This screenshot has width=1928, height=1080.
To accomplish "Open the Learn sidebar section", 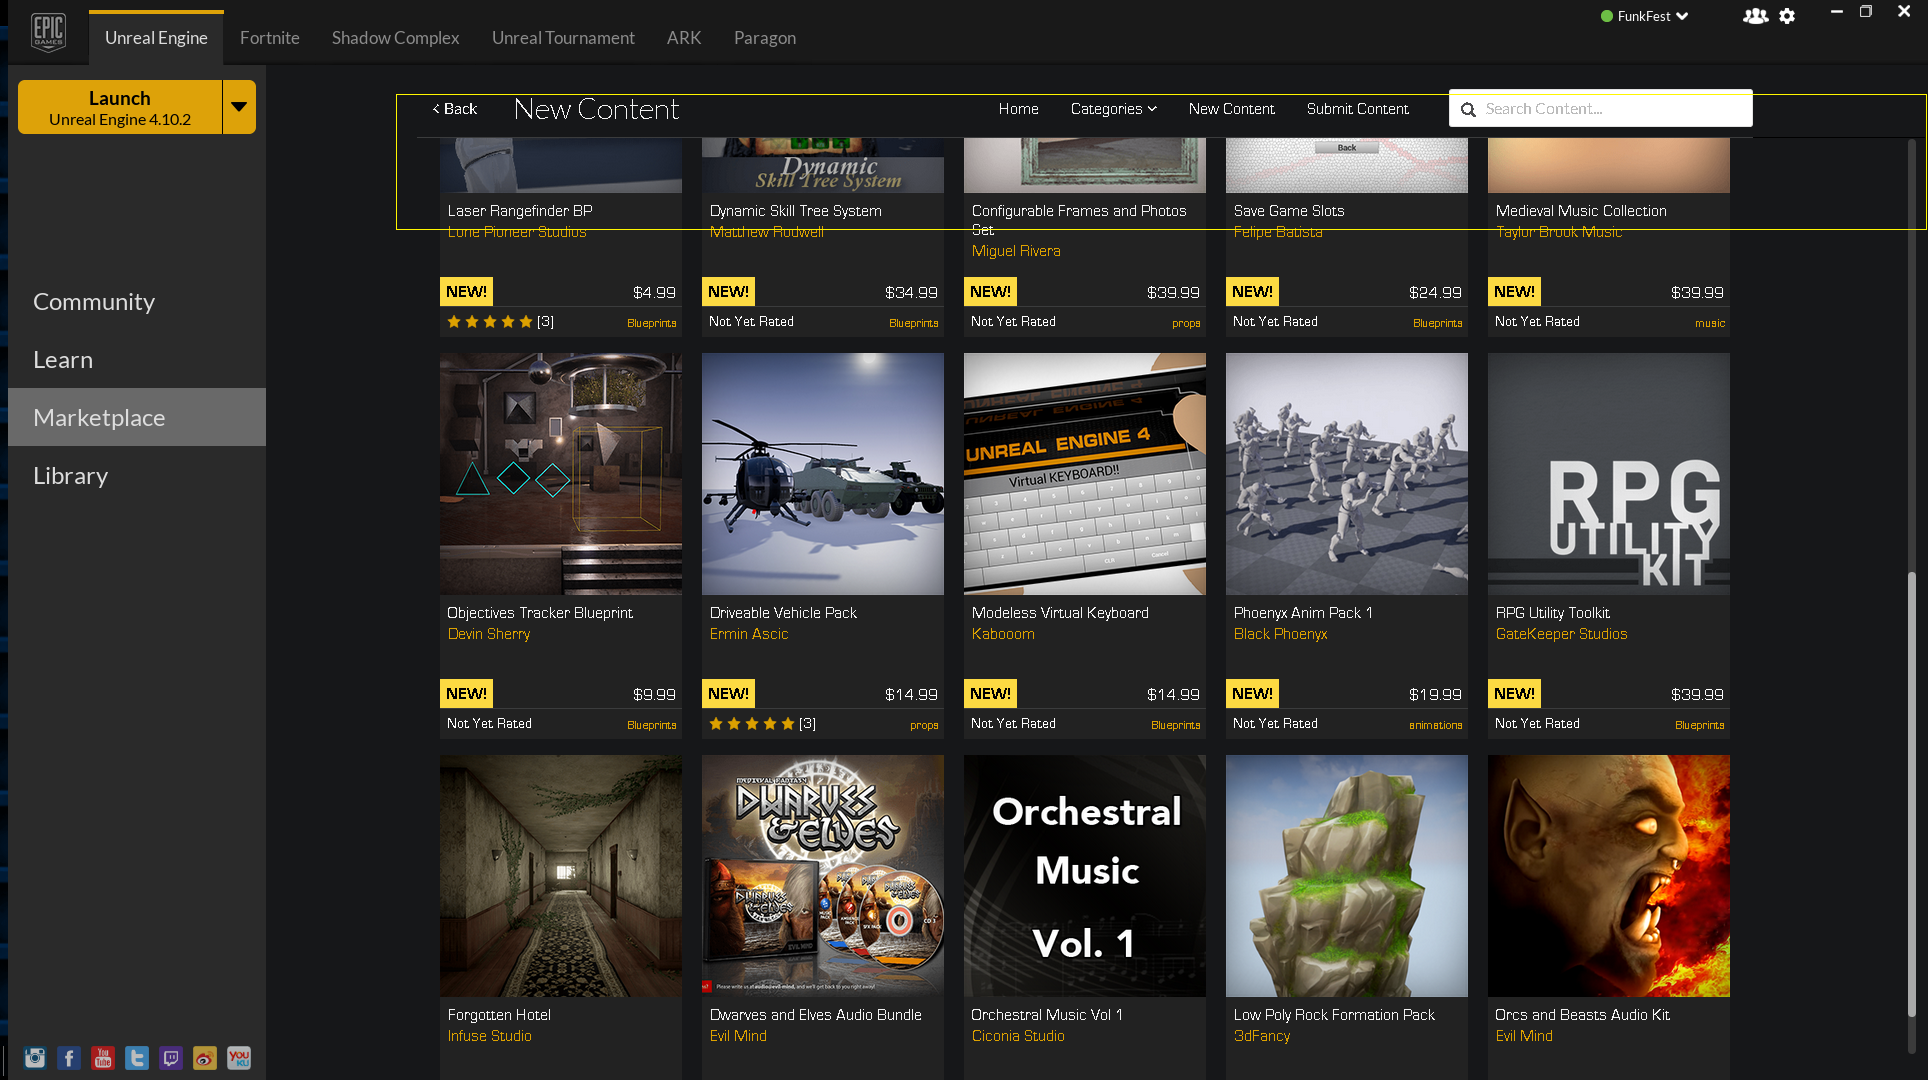I will tap(137, 359).
